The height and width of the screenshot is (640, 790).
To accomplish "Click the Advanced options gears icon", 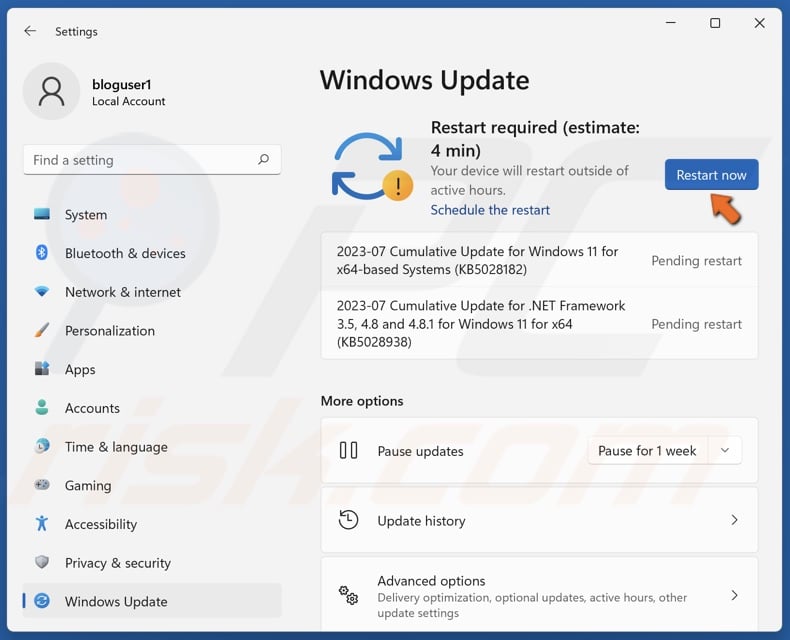I will [x=348, y=595].
